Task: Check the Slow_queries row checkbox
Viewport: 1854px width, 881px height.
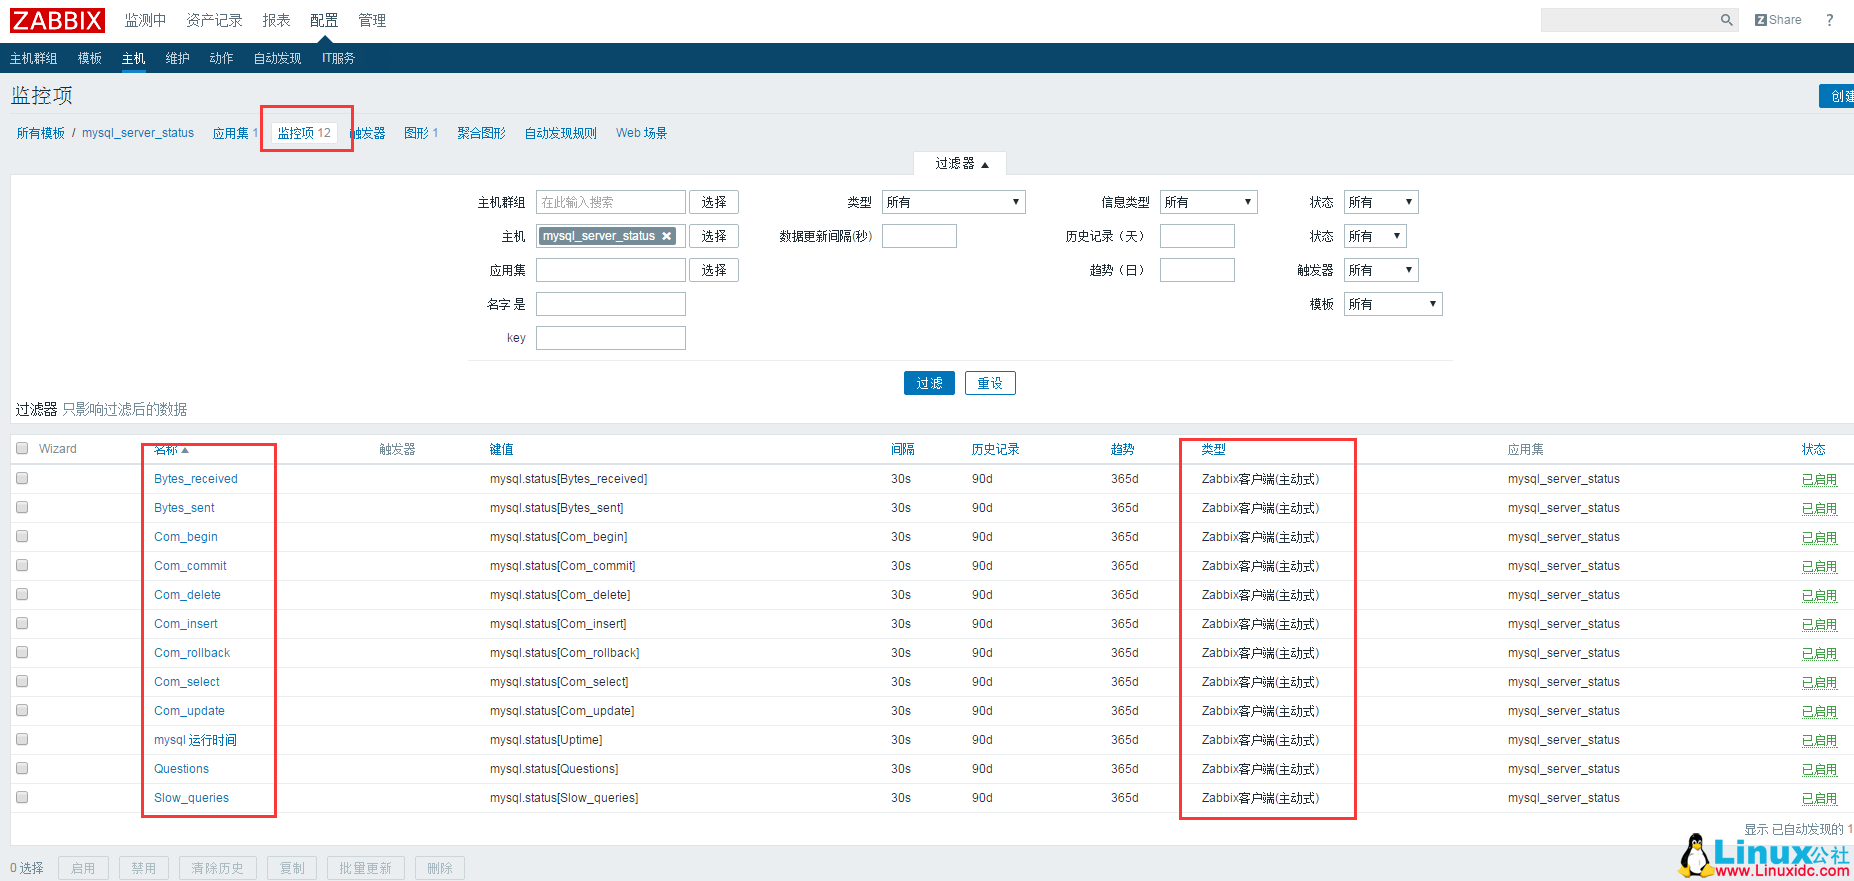Action: 22,797
